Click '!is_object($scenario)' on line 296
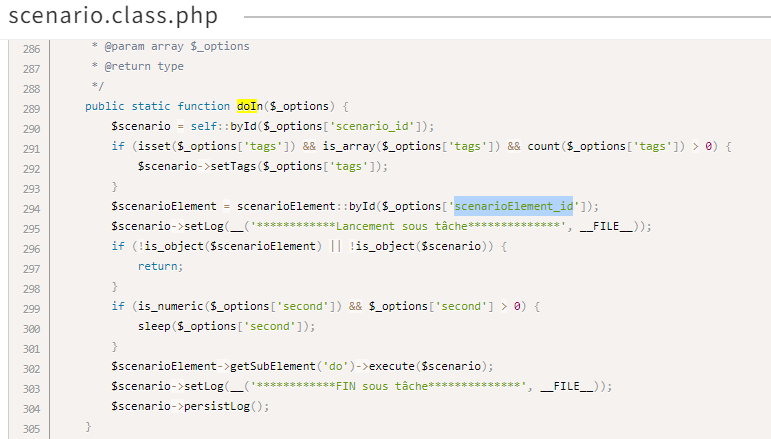The width and height of the screenshot is (771, 439). 417,246
